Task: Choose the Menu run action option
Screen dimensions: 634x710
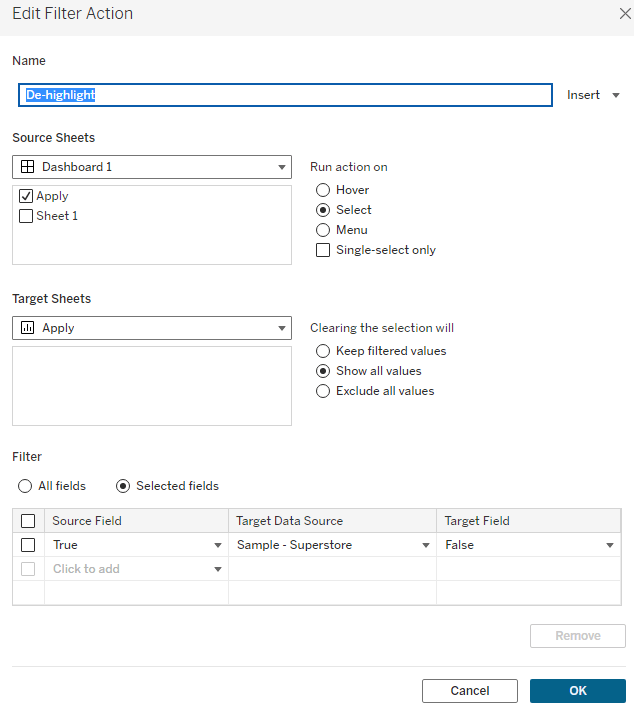Action: [323, 230]
